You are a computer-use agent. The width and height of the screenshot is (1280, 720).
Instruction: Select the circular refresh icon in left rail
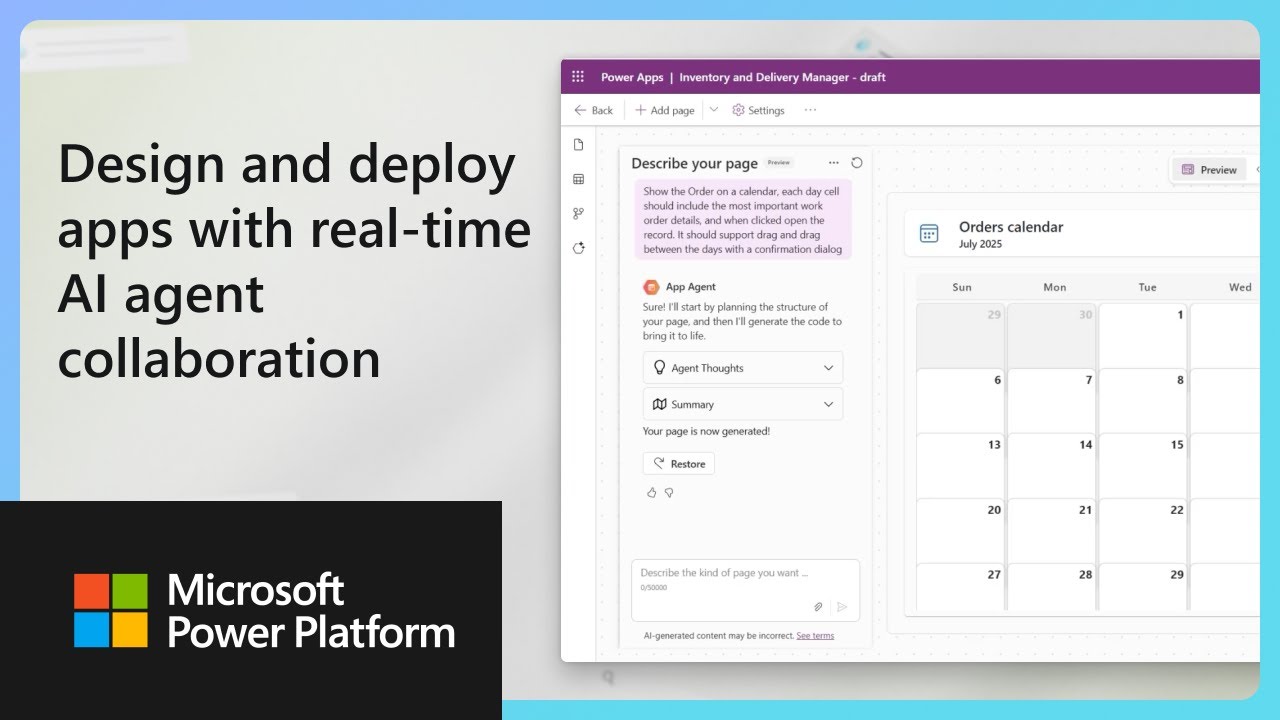pos(578,248)
